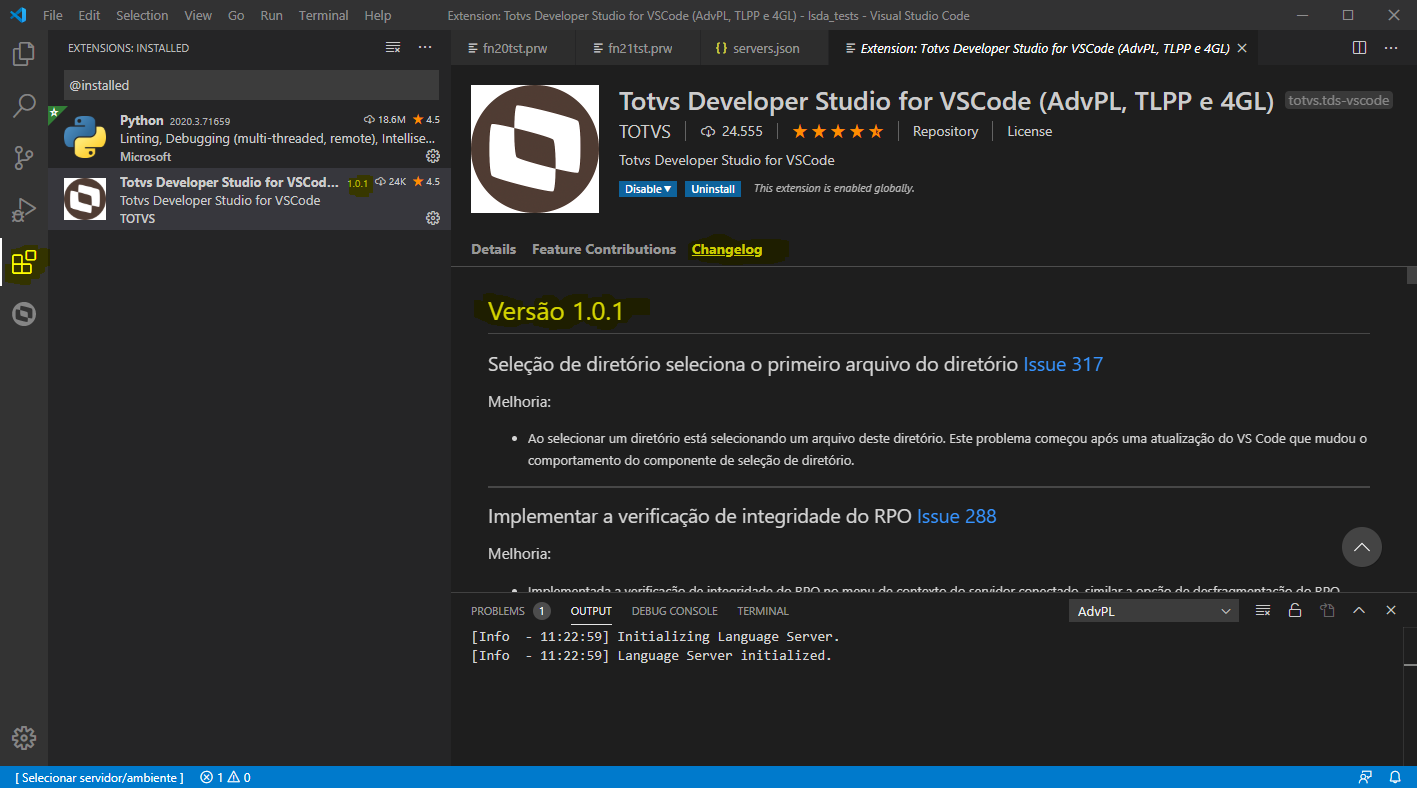
Task: Maximize the panel size chevron
Action: click(1359, 610)
